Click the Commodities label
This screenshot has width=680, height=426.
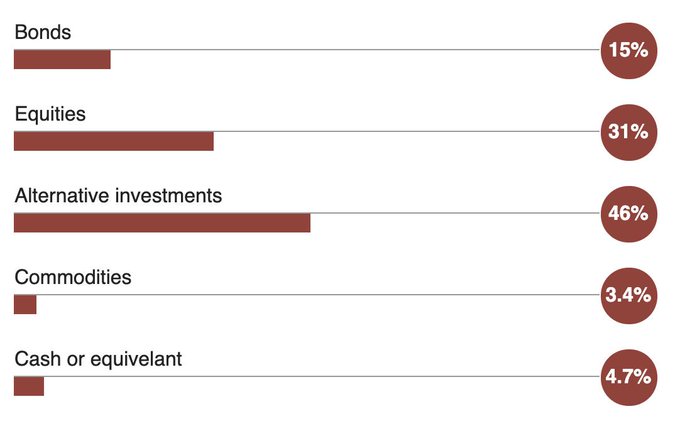coord(72,277)
